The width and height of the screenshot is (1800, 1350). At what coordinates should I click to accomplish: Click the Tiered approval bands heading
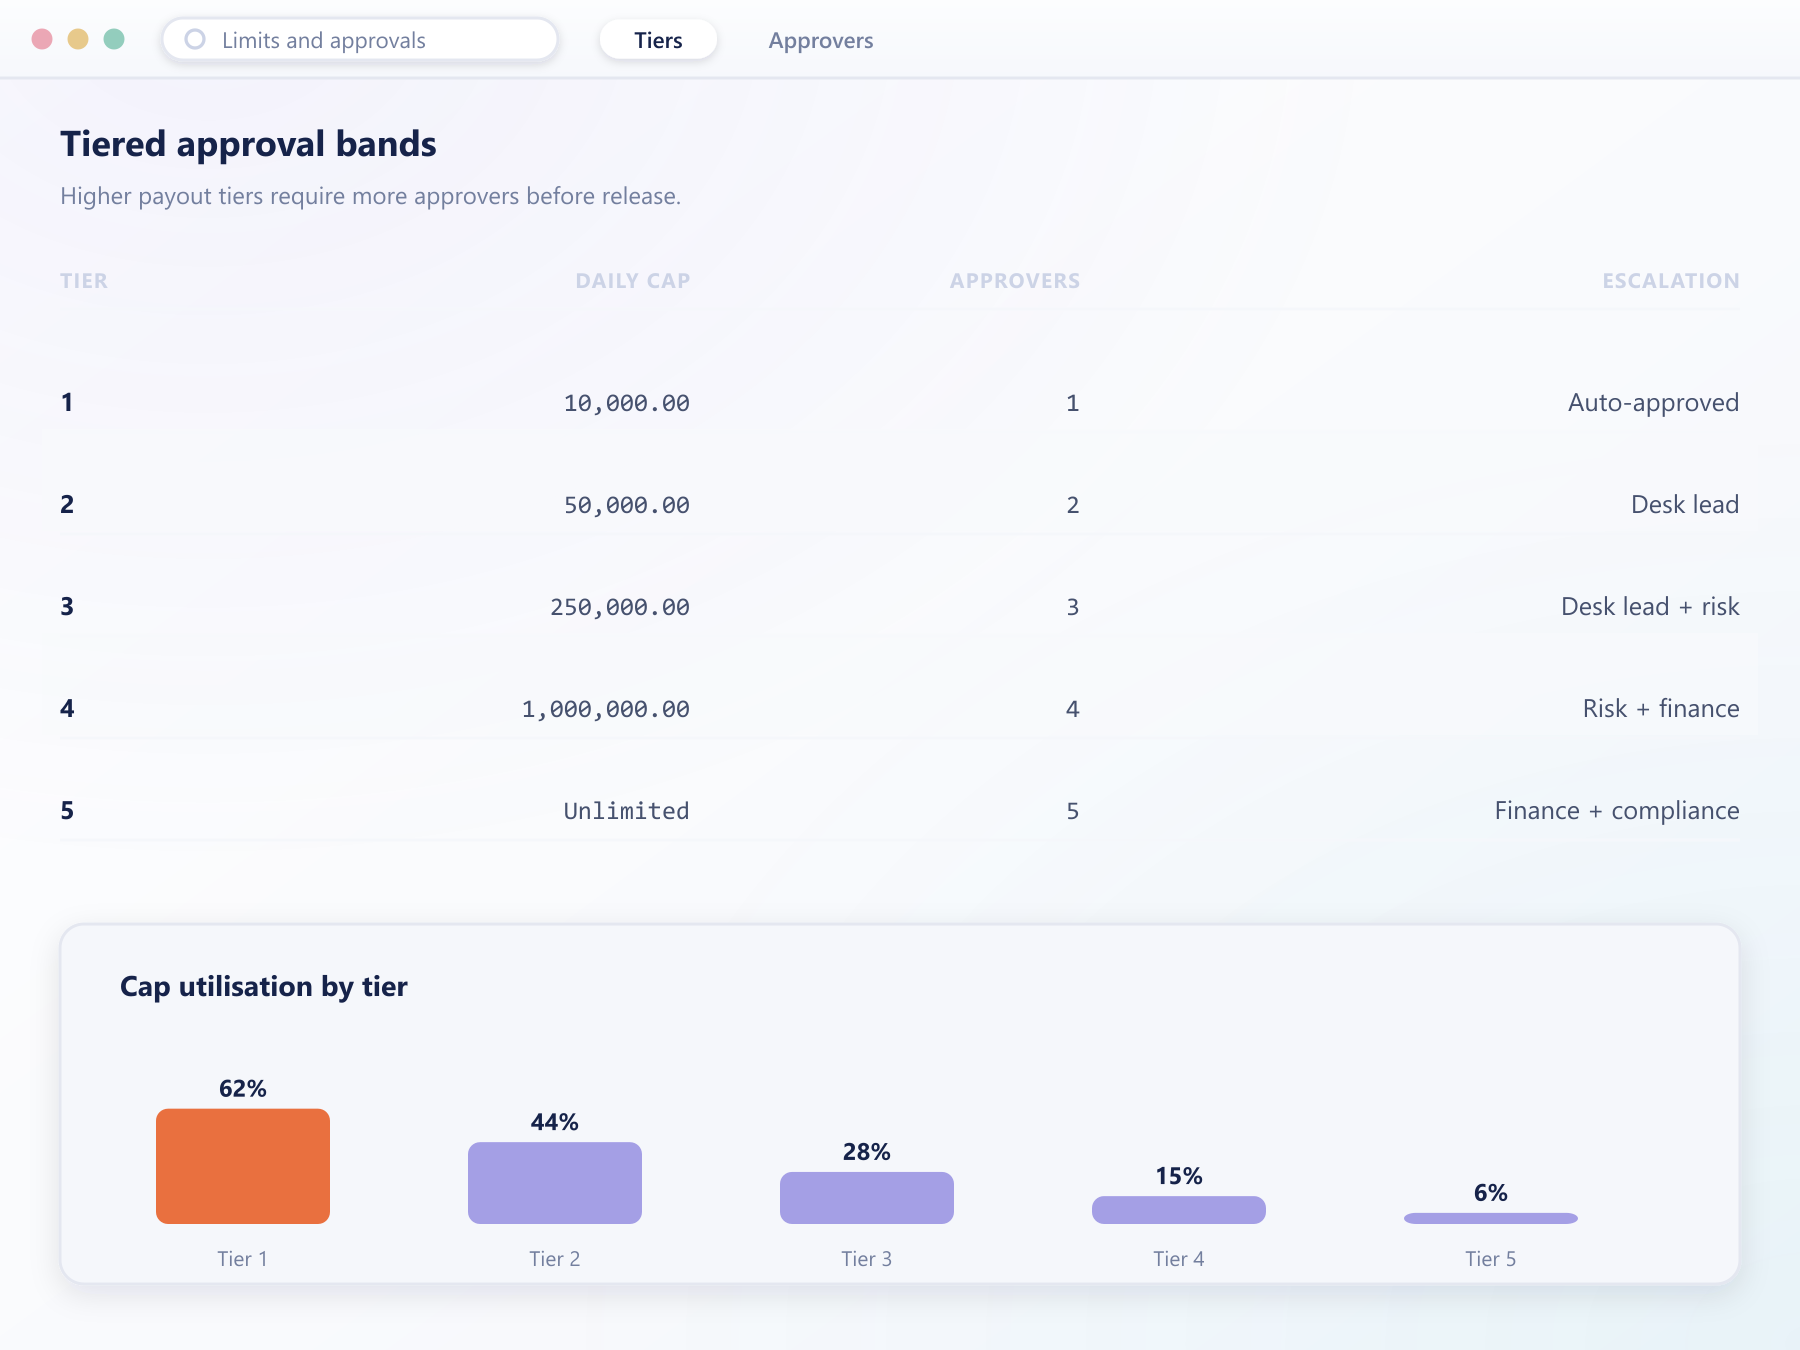pos(248,144)
